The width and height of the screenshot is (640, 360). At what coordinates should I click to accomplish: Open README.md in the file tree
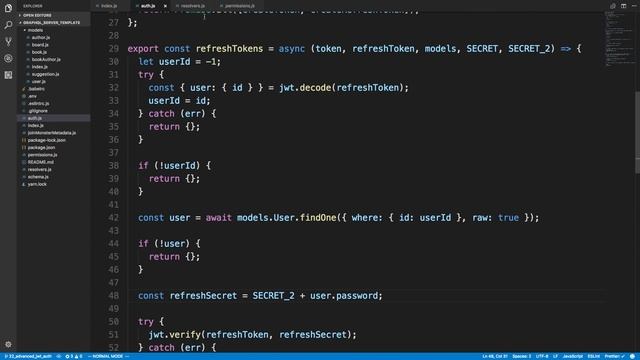(x=40, y=162)
